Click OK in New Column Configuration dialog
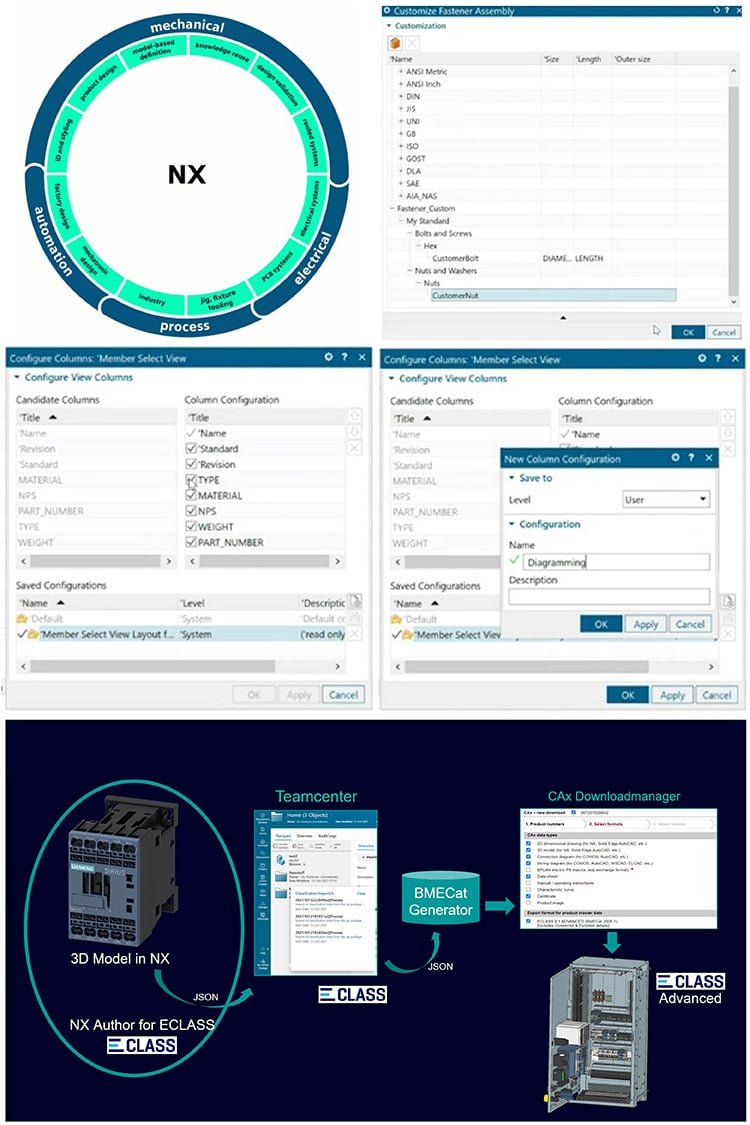The width and height of the screenshot is (750, 1125). pos(601,624)
